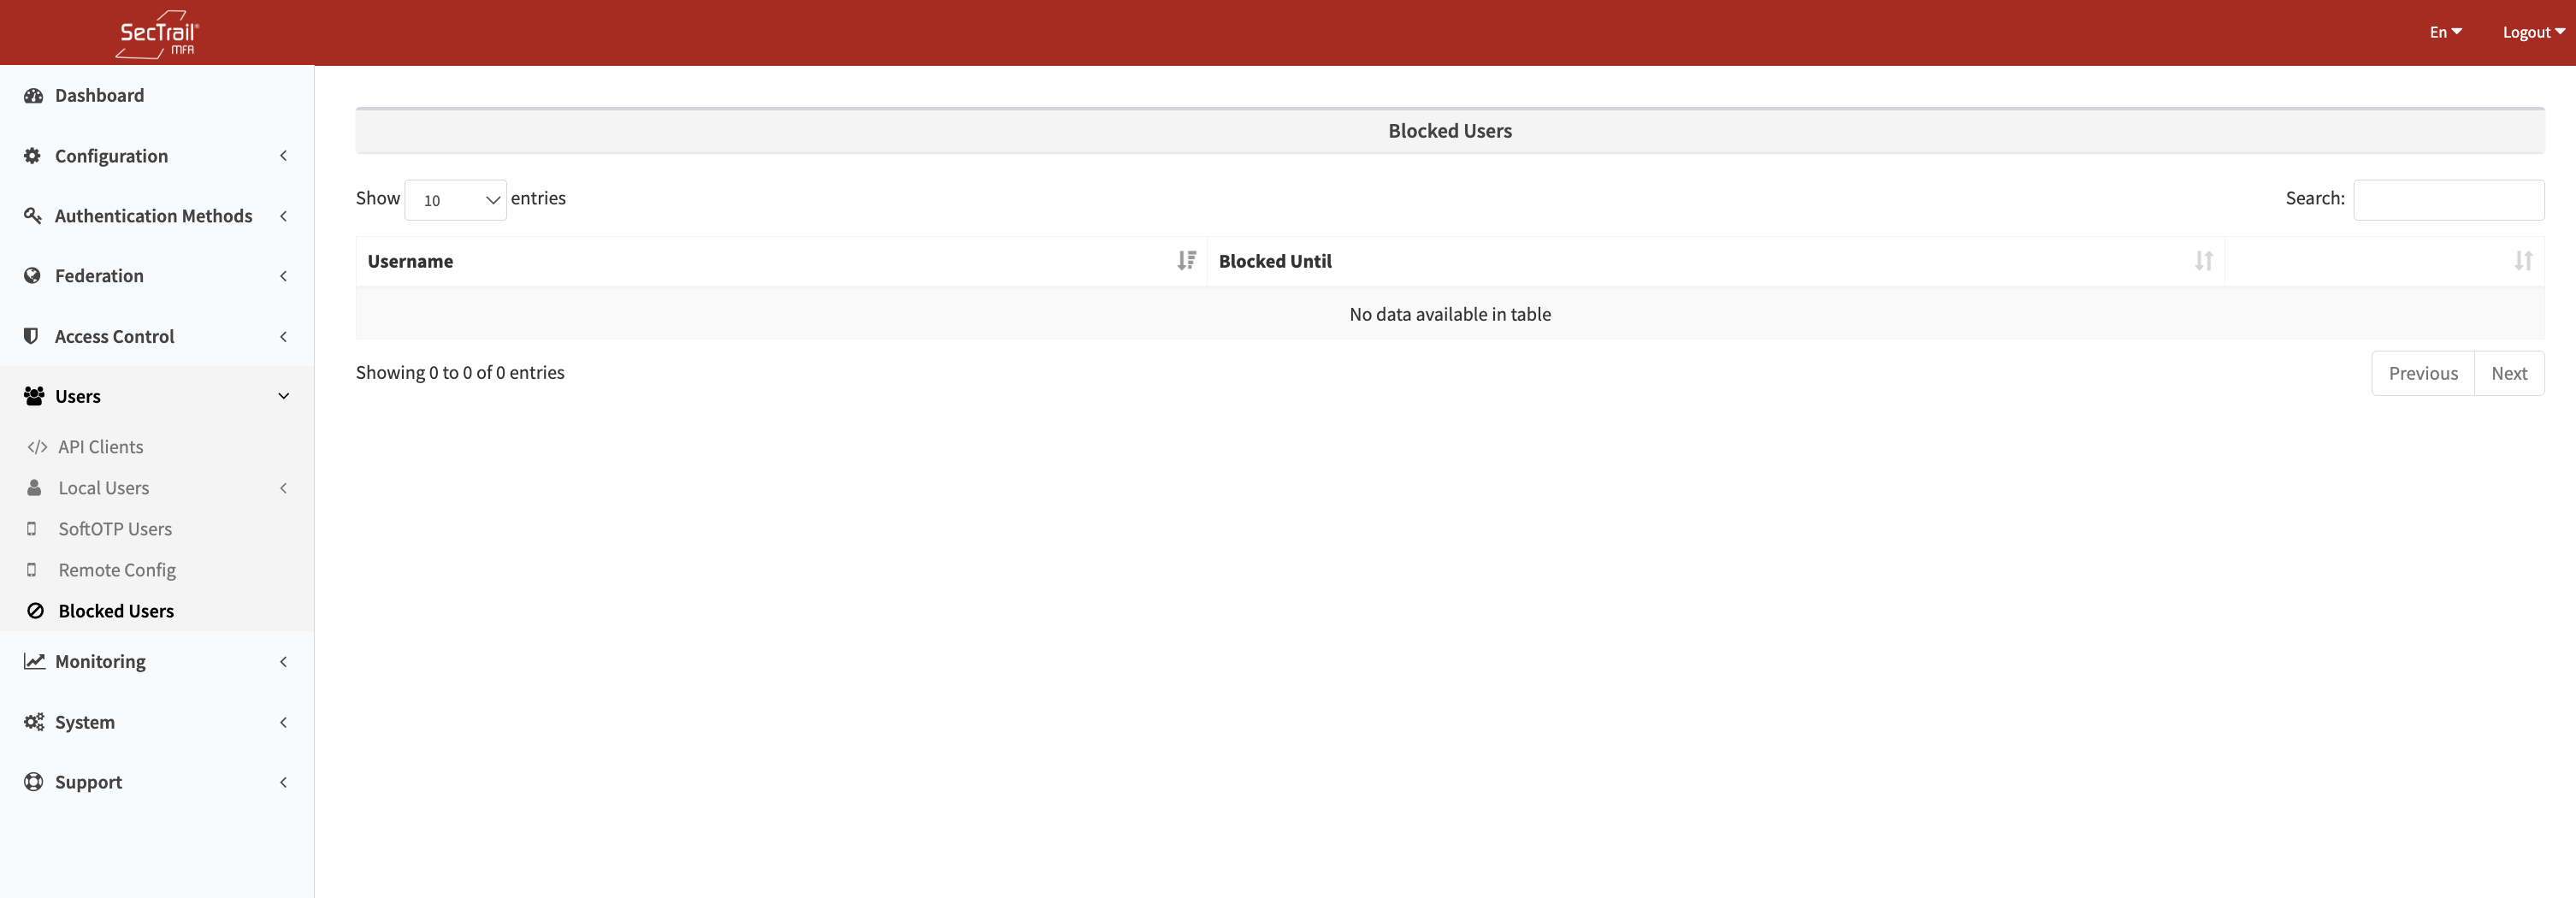Click the Configuration gear icon
The width and height of the screenshot is (2576, 898).
33,156
